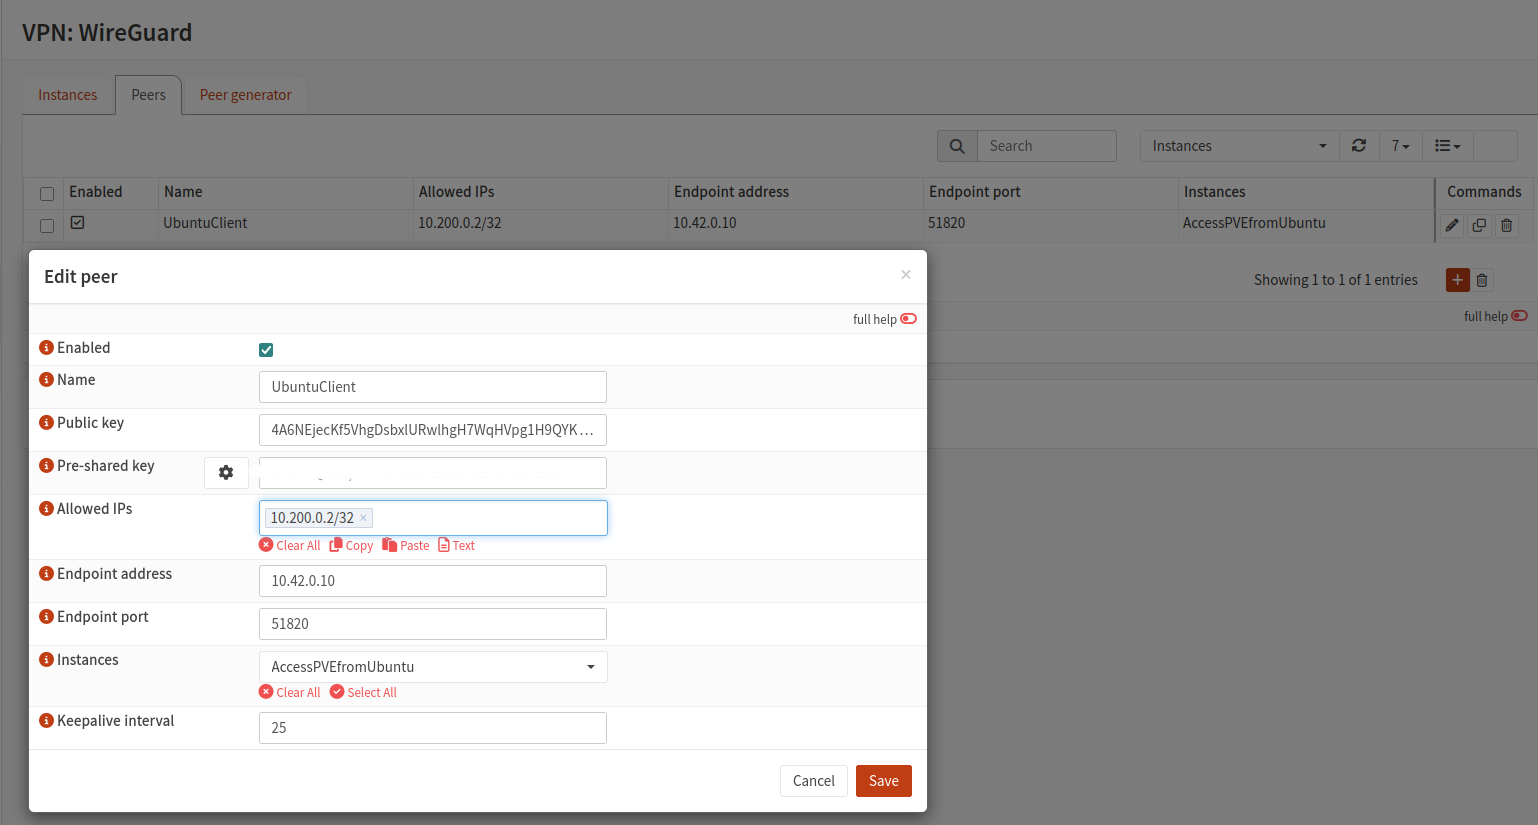Click into the Endpoint address field
Image resolution: width=1538 pixels, height=825 pixels.
click(432, 581)
